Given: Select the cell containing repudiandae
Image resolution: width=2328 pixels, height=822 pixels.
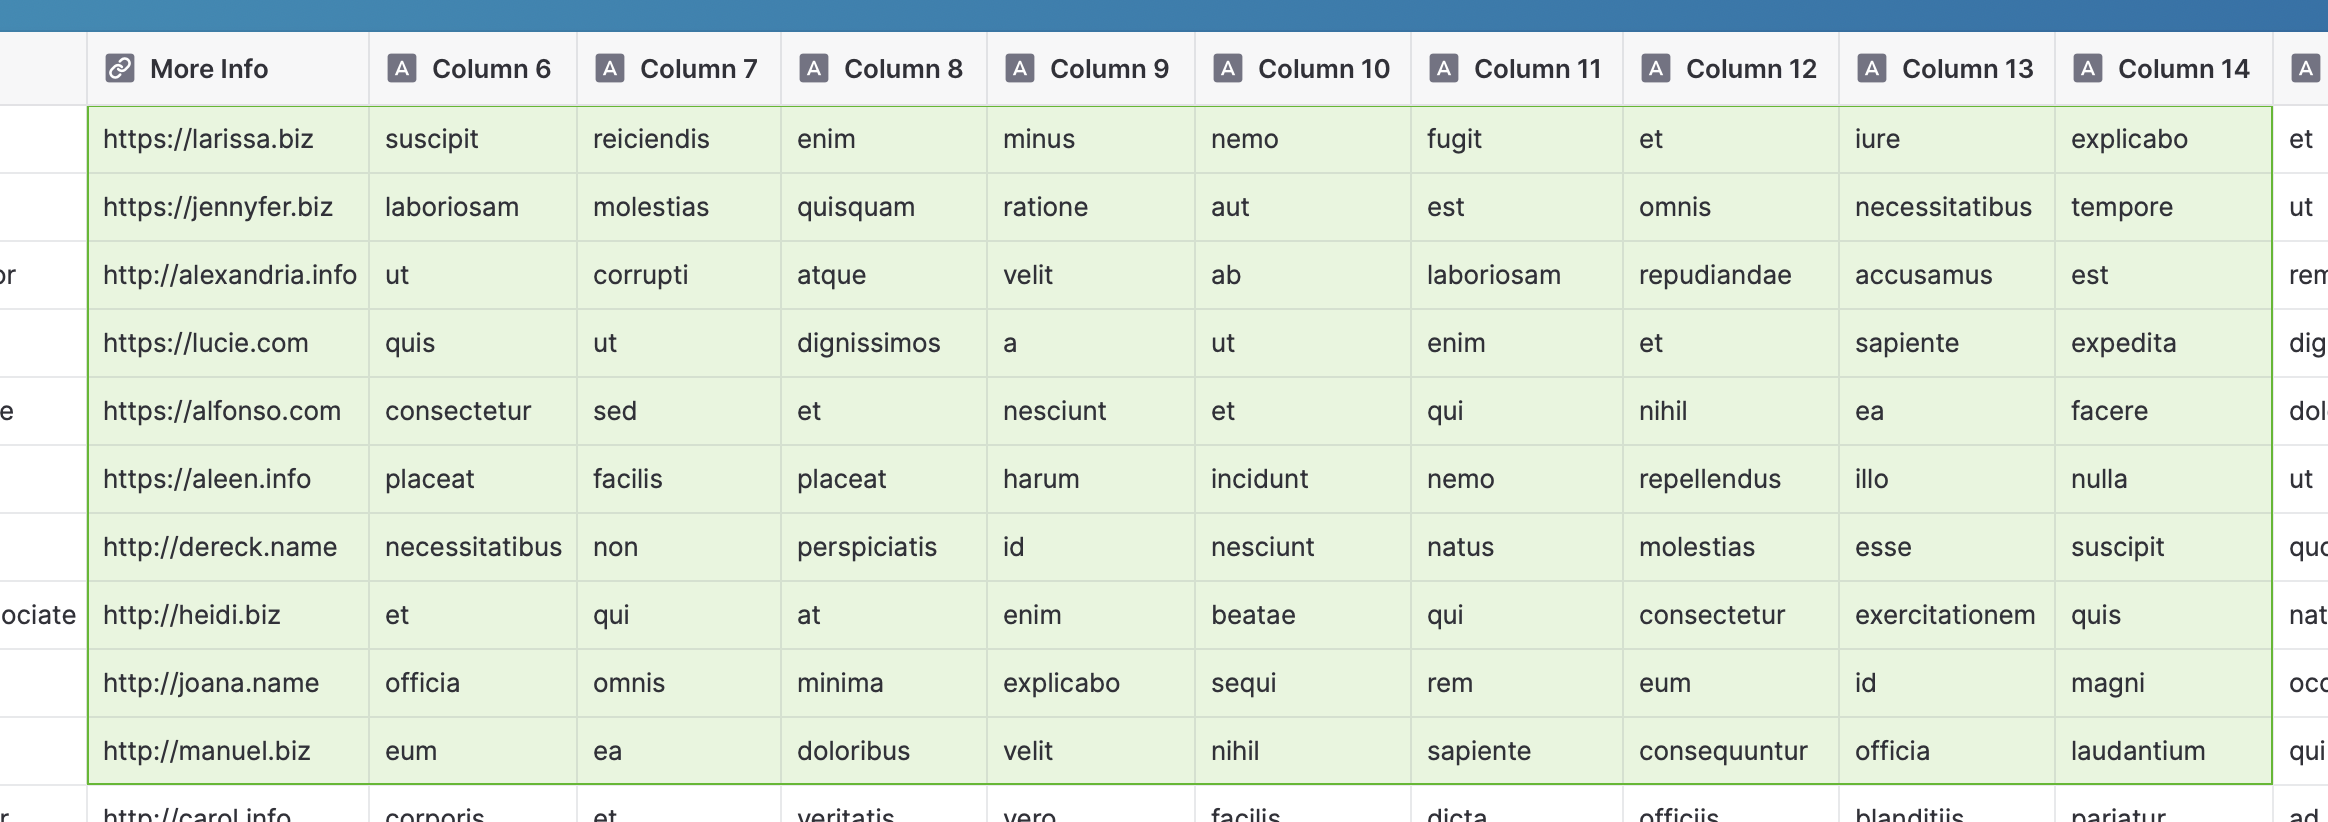Looking at the screenshot, I should click(x=1731, y=275).
